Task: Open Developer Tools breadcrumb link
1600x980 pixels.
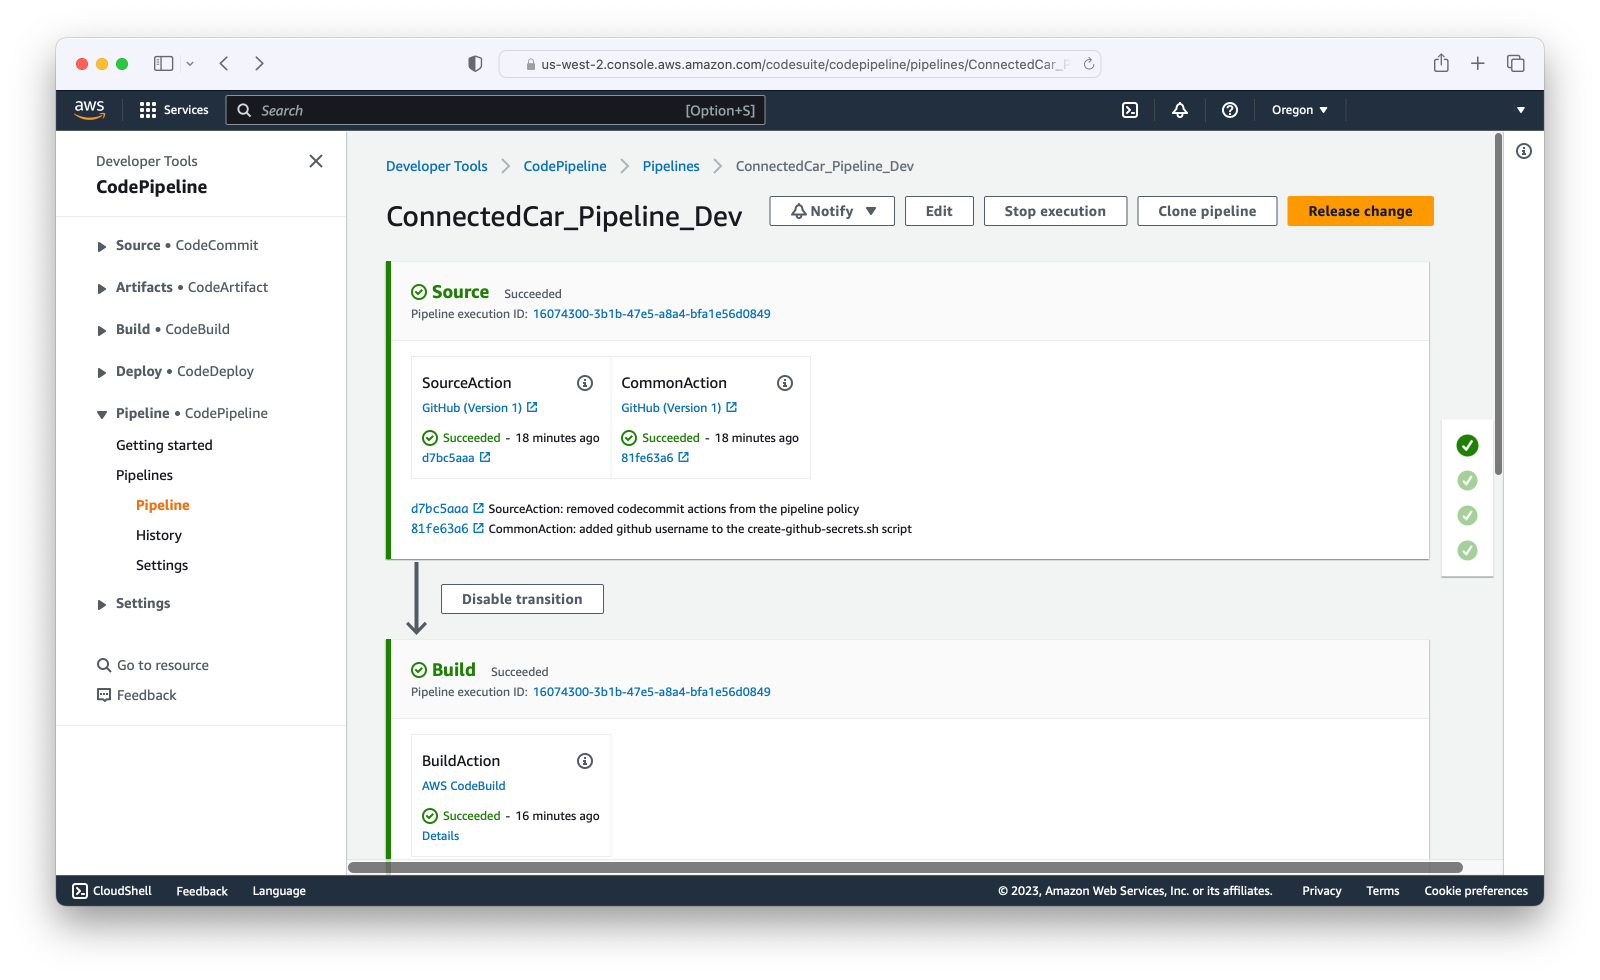Action: 437,166
